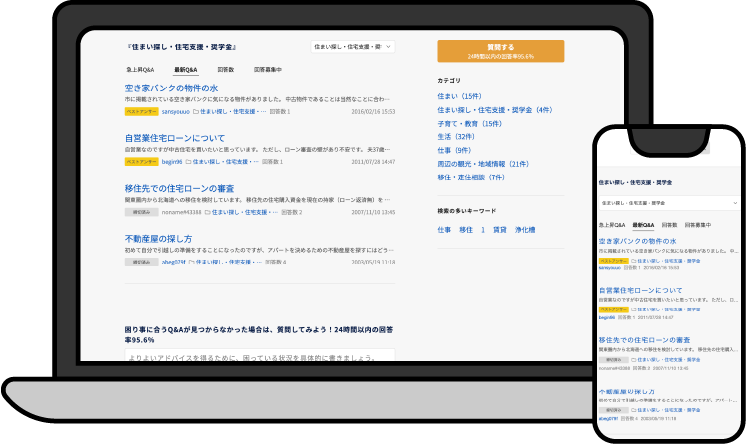Viewport: 746px width, 444px height.
Task: Open the category dropdown on the laptop screen
Action: [352, 47]
